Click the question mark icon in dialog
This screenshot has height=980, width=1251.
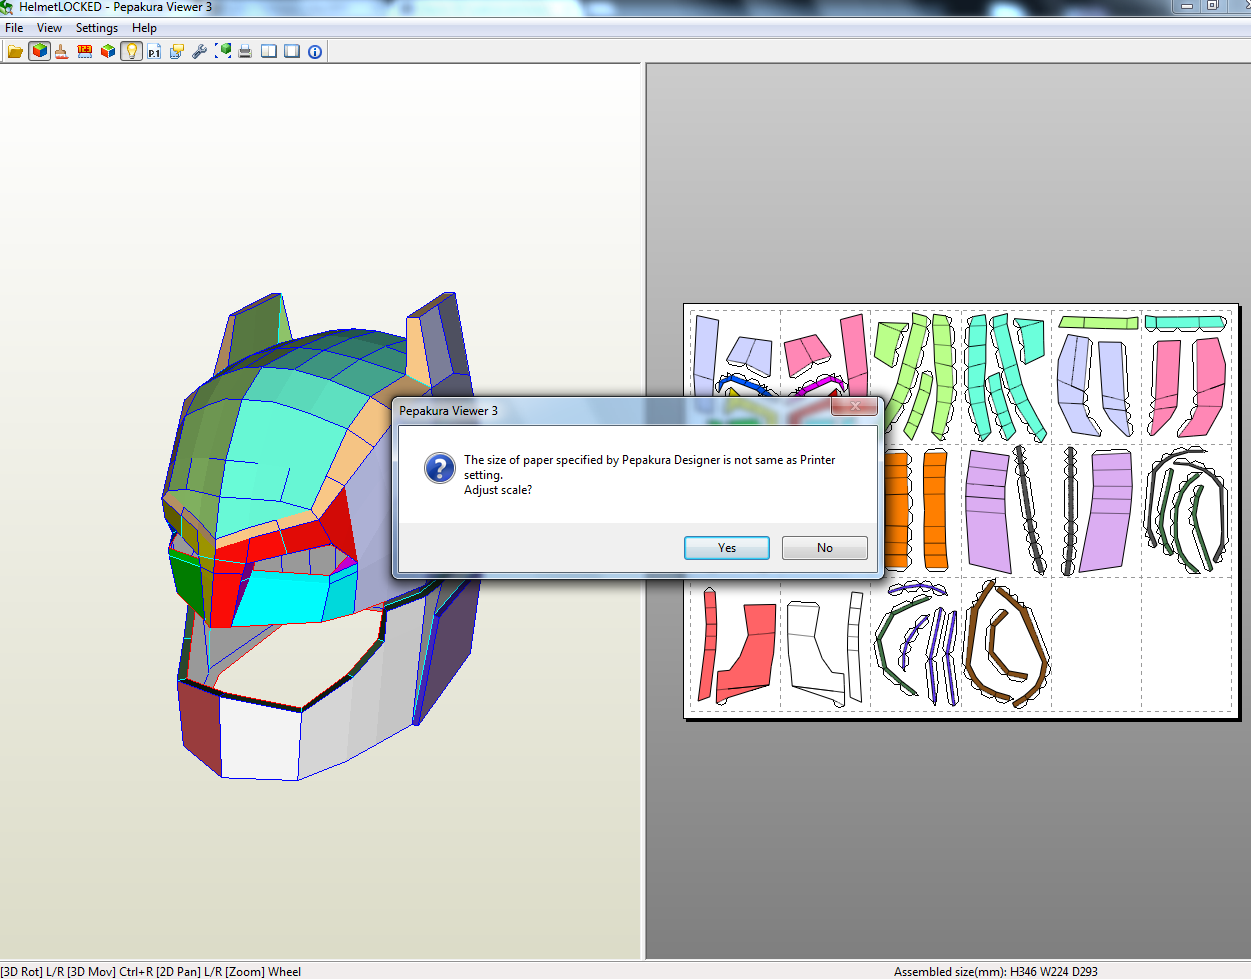coord(440,468)
